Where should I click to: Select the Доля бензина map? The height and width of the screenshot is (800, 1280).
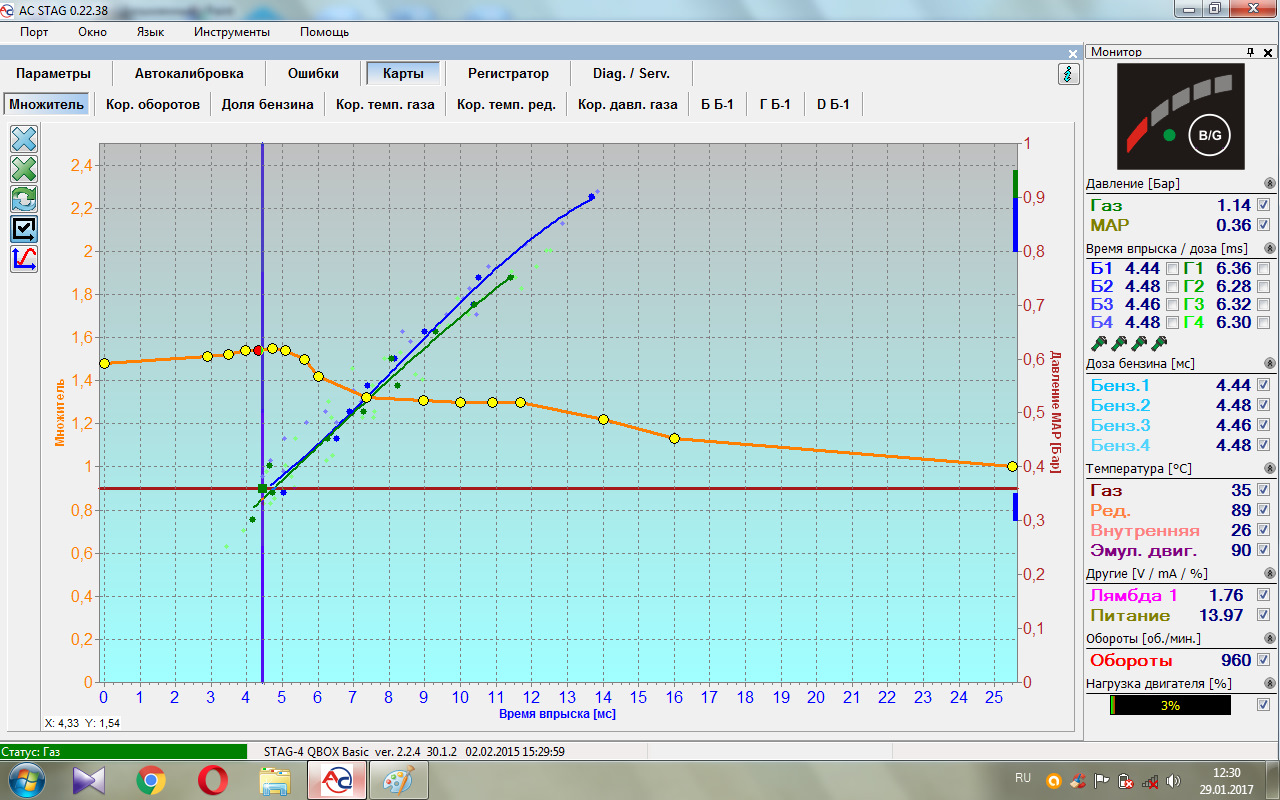[267, 104]
